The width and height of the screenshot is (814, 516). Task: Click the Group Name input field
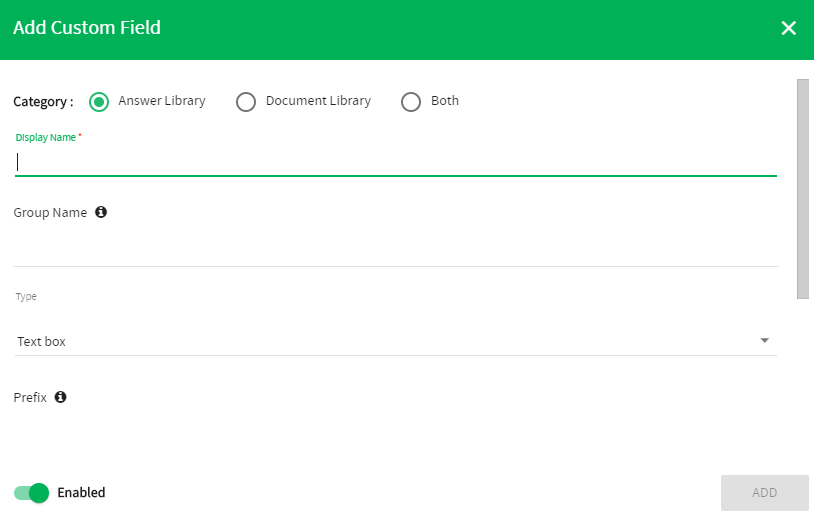(396, 248)
